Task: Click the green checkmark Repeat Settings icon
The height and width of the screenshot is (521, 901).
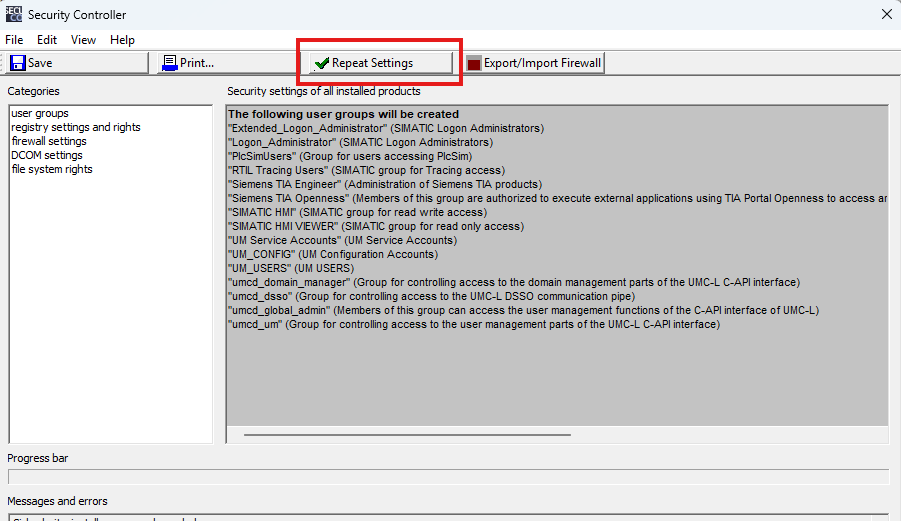Action: [322, 63]
